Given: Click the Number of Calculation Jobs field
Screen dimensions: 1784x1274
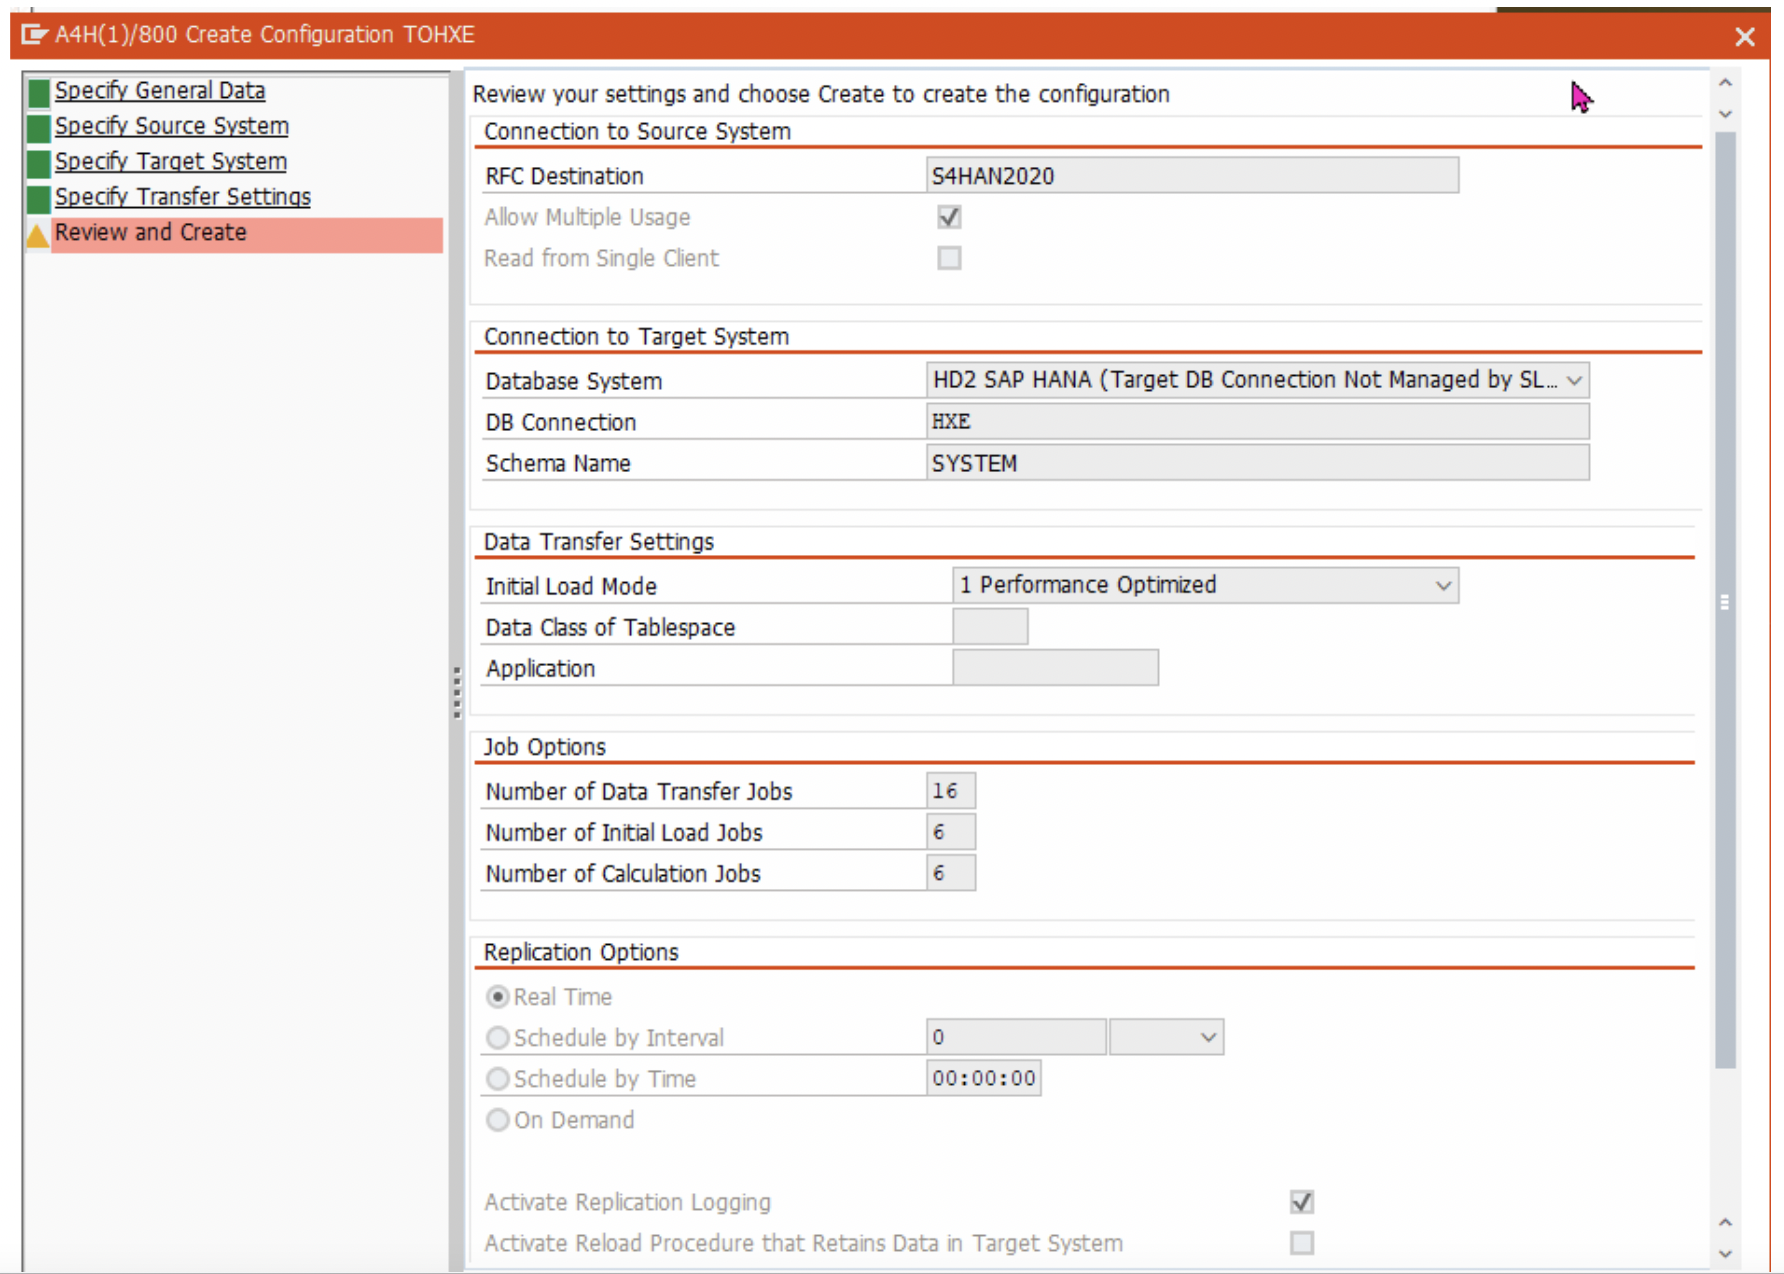Looking at the screenshot, I should pyautogui.click(x=951, y=873).
